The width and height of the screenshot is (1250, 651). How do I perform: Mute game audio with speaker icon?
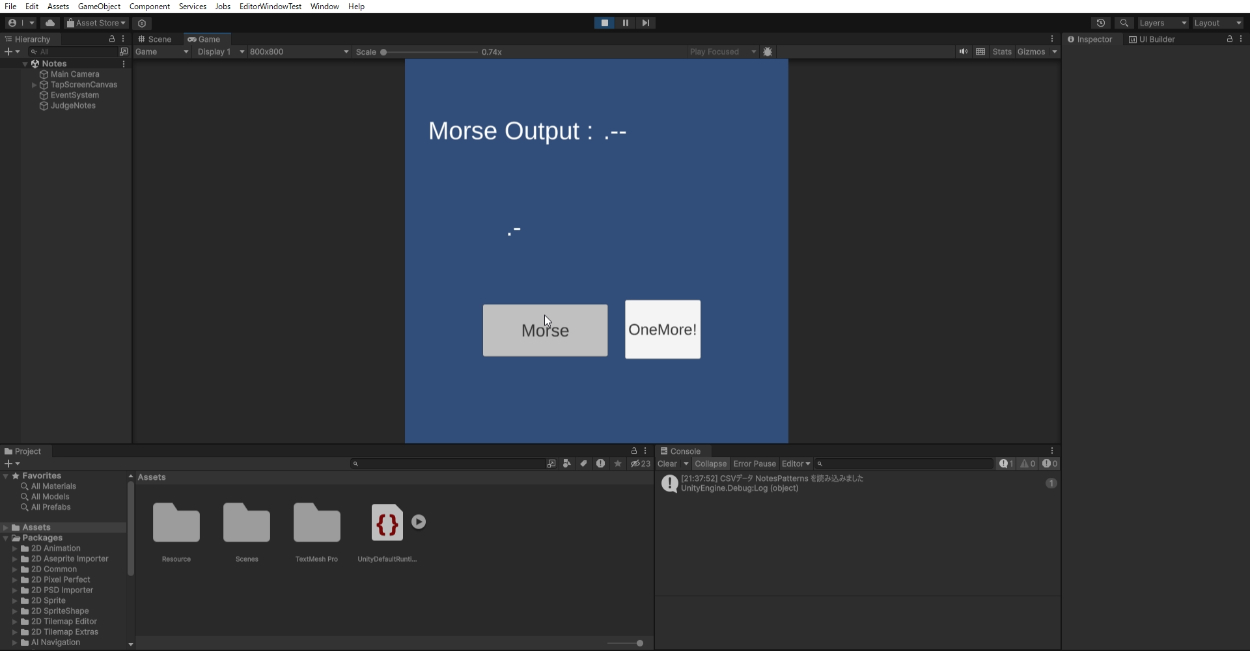[963, 52]
